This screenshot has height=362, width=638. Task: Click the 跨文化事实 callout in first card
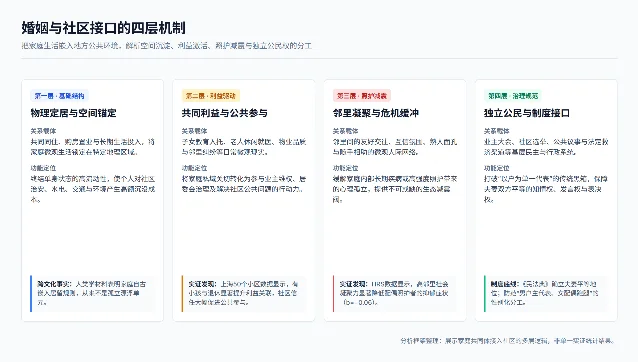coord(93,293)
